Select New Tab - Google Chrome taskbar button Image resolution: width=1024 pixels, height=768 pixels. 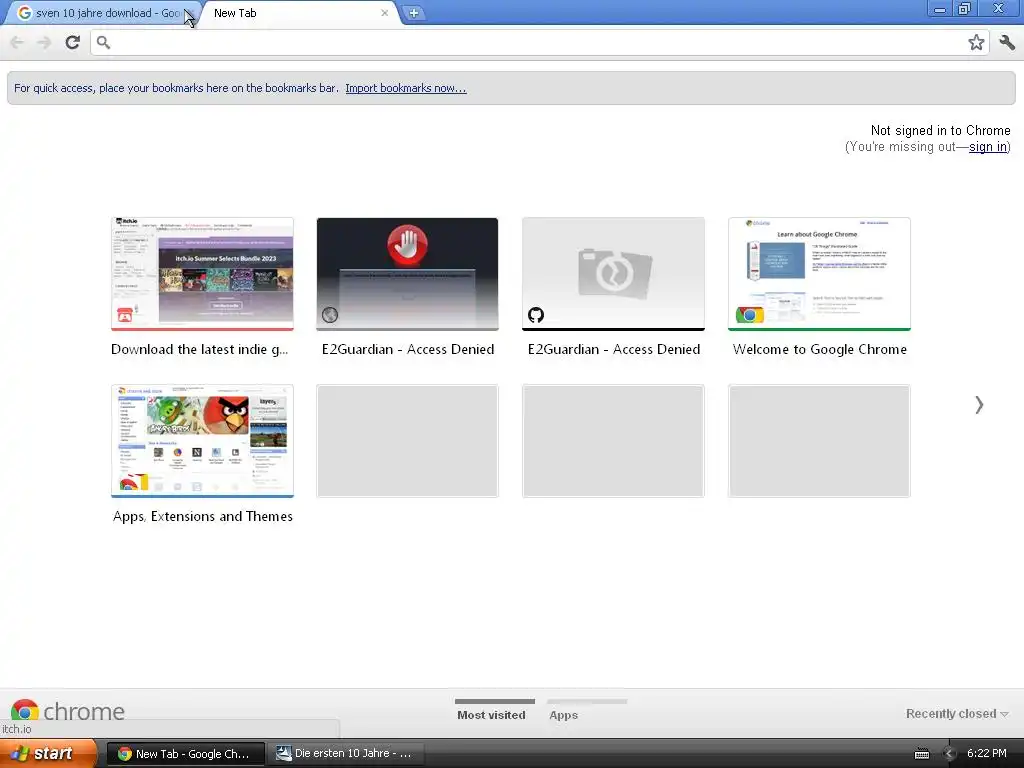(x=185, y=754)
